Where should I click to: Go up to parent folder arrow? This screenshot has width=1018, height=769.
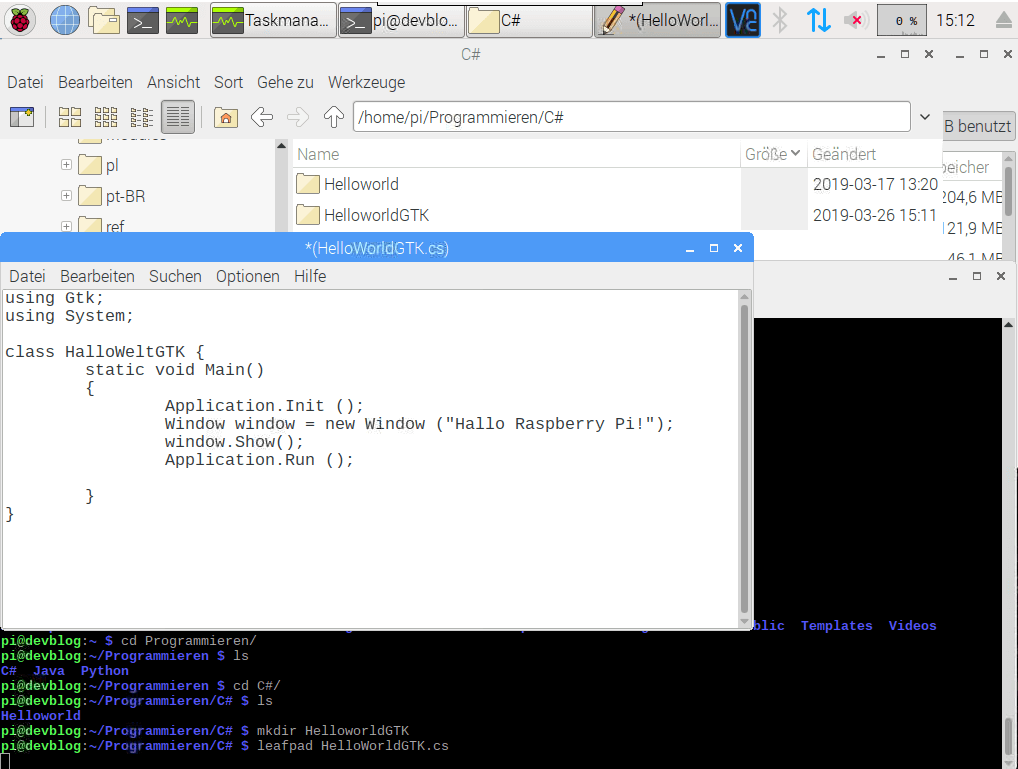(x=333, y=117)
